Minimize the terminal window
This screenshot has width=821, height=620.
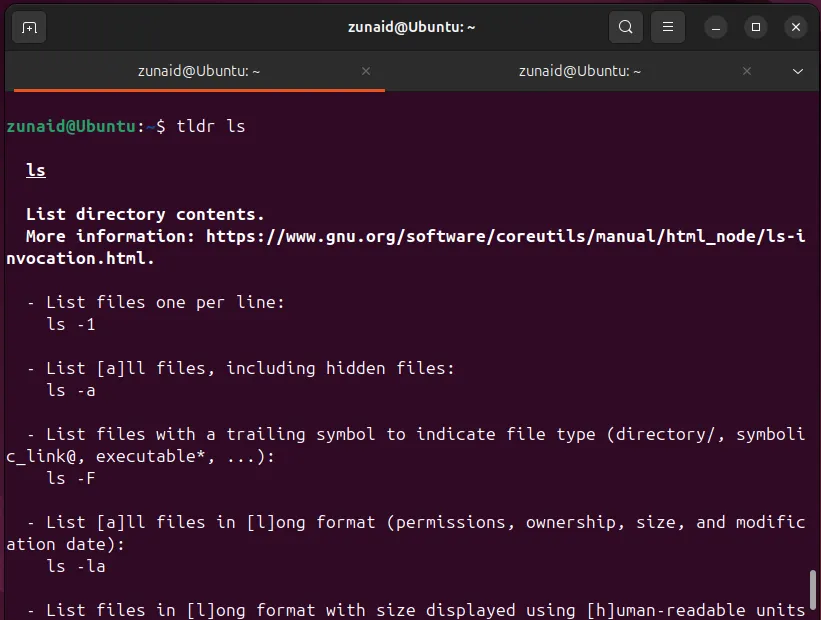coord(716,27)
